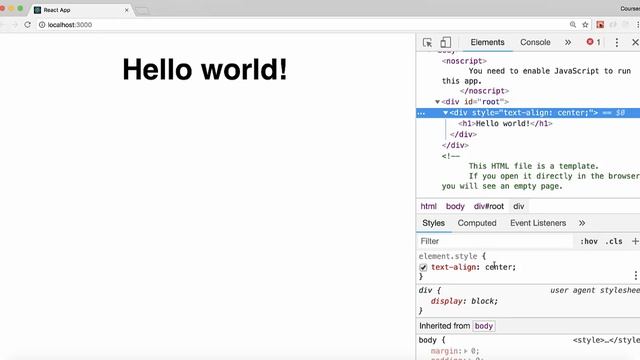
Task: Reload the page with the refresh icon
Action: [27, 24]
